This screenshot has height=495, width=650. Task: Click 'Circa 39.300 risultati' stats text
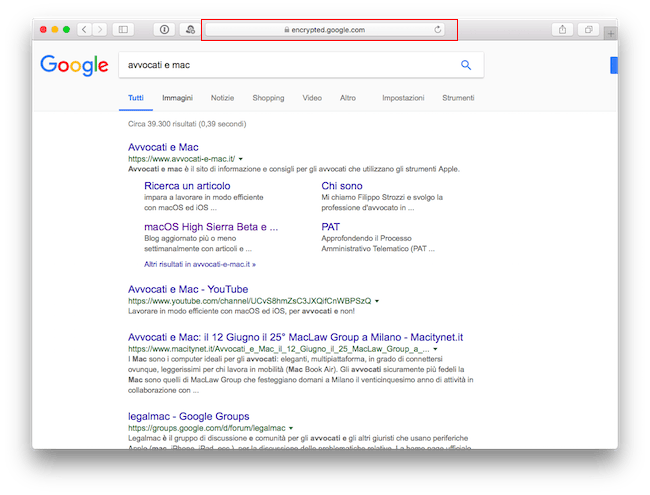[187, 124]
